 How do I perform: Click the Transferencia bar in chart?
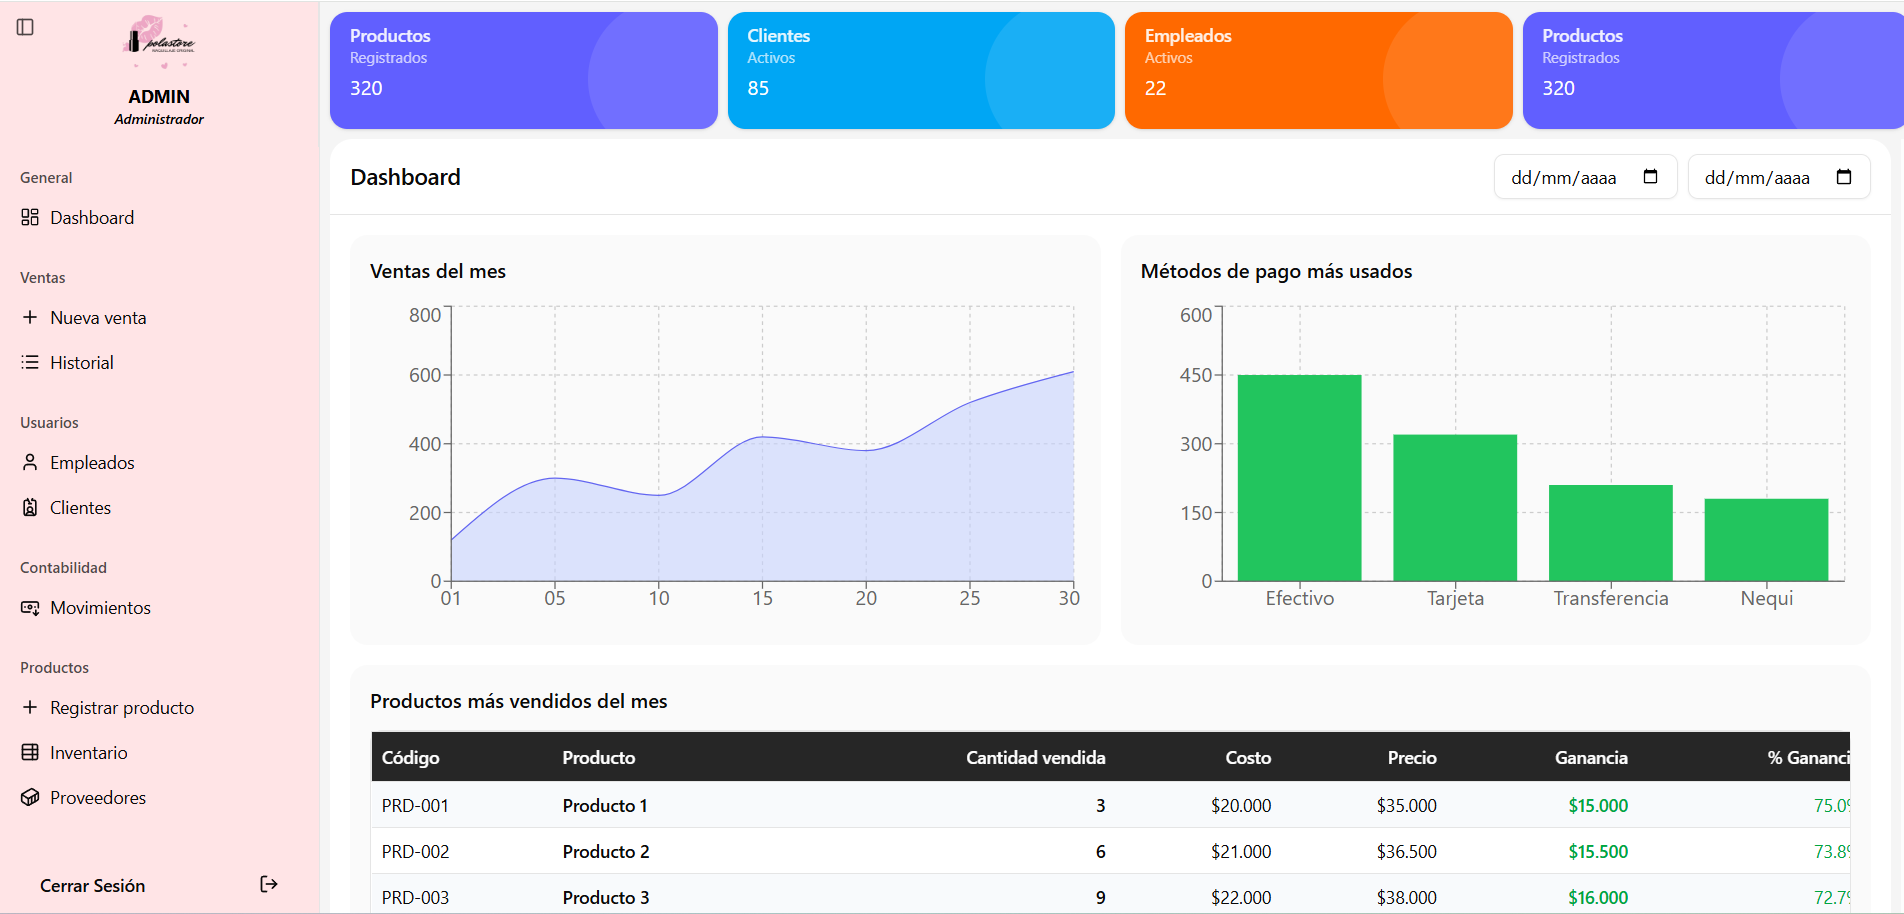(x=1611, y=533)
